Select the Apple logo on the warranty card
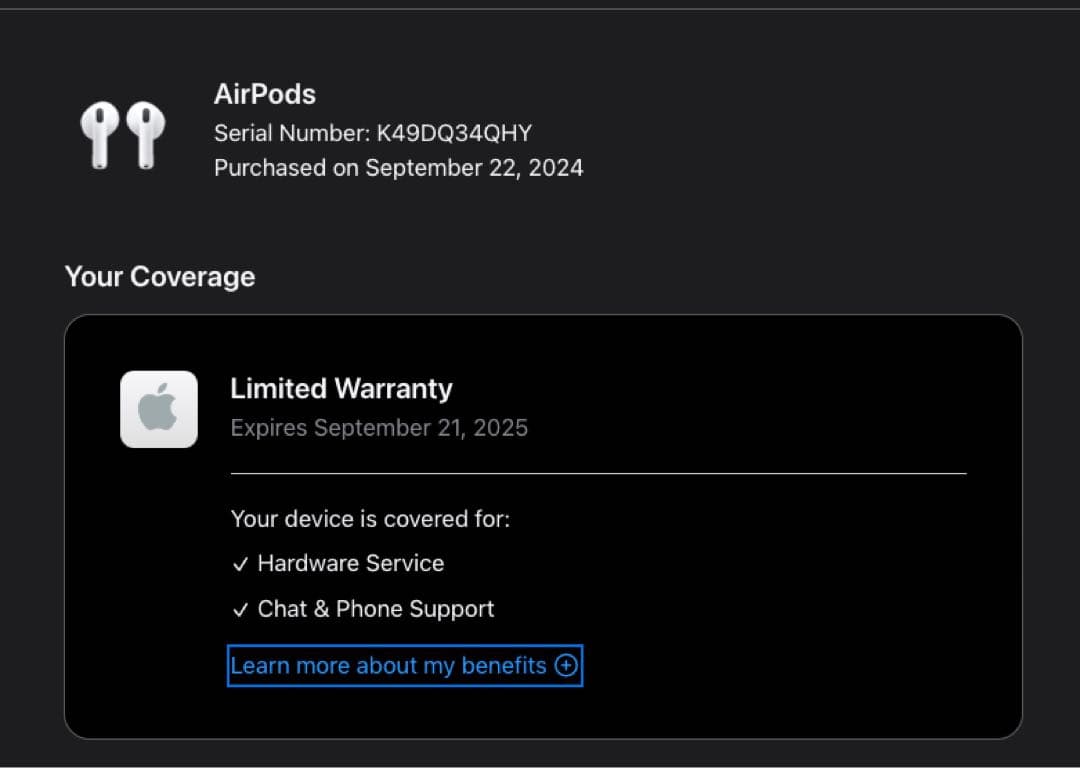1080x768 pixels. coord(158,408)
